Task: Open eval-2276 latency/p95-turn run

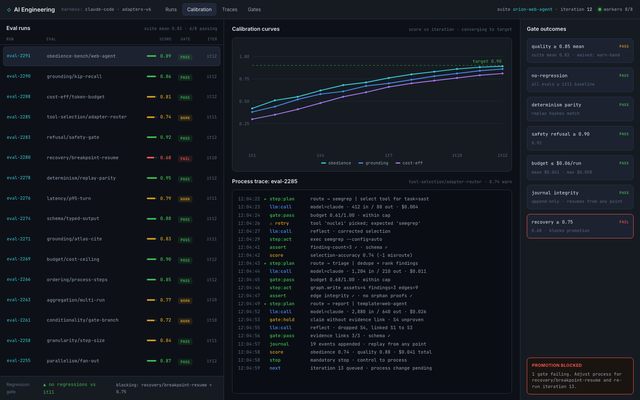Action: tap(111, 198)
